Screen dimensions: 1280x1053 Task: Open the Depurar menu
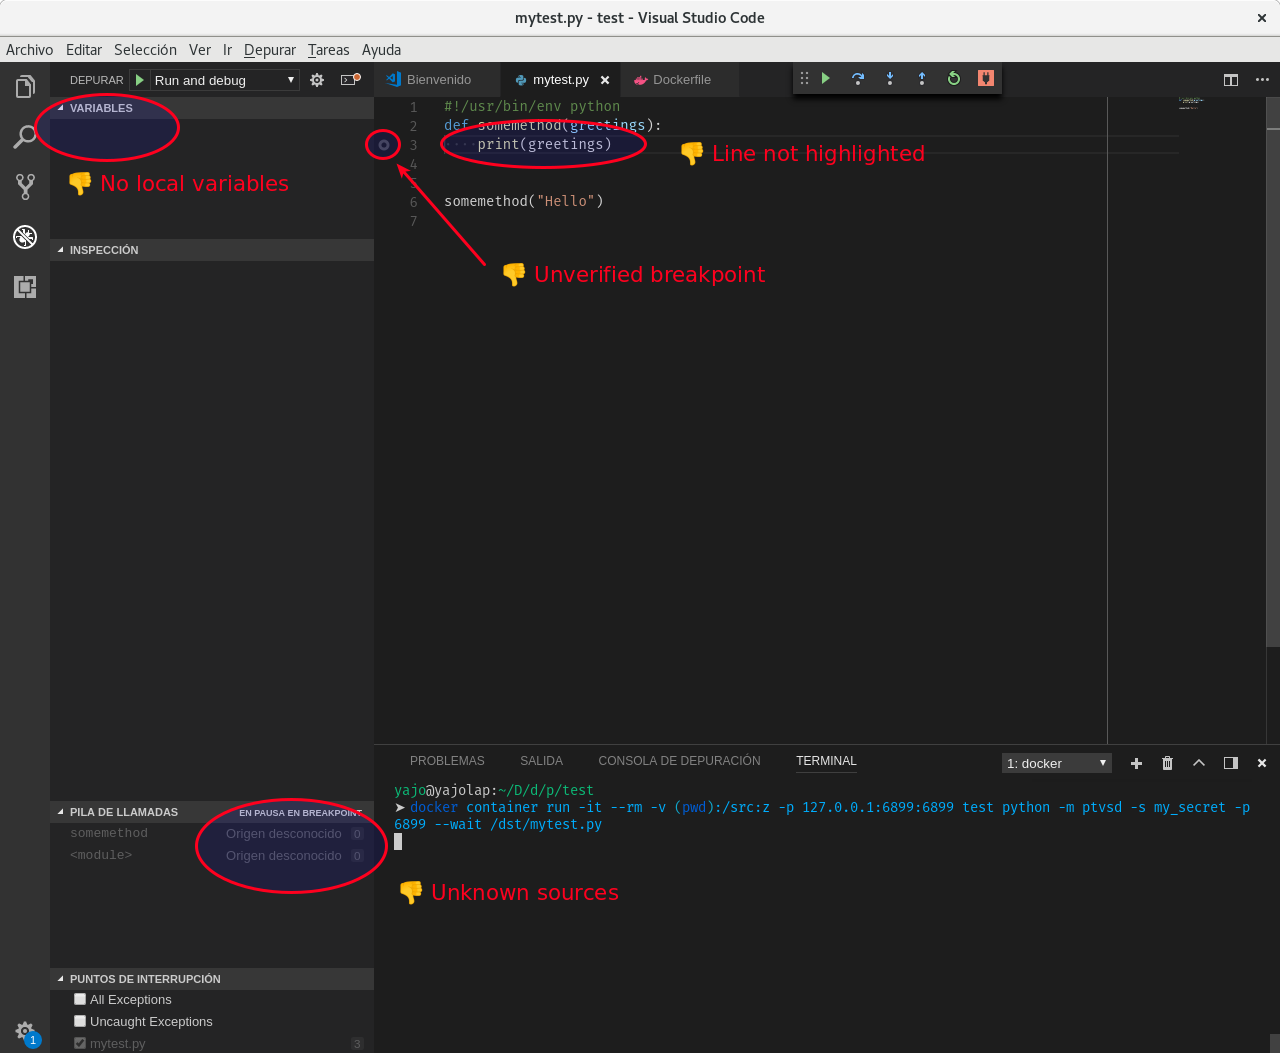(270, 49)
